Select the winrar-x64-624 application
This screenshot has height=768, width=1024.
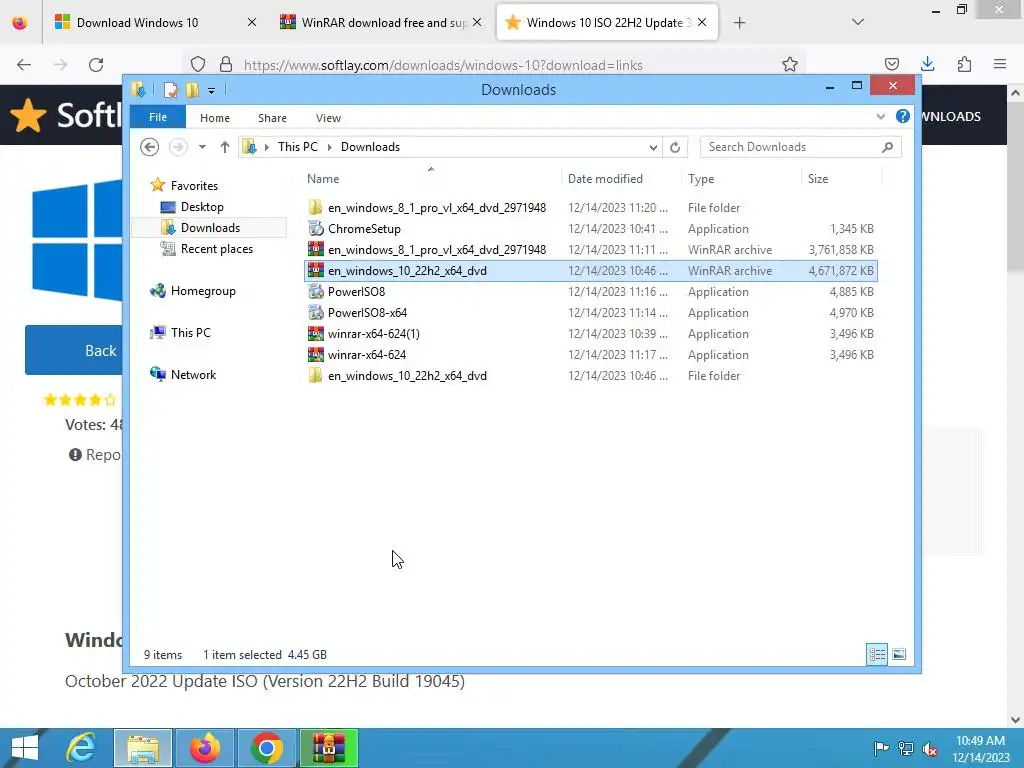(591, 355)
